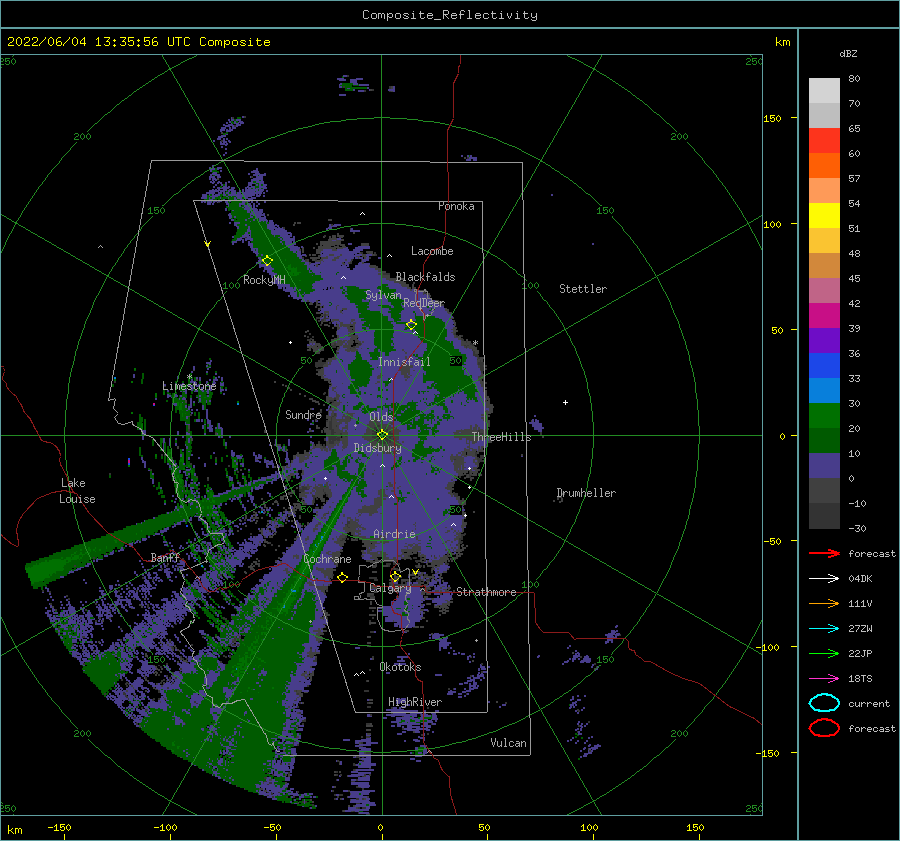Click the Calgary city label
The width and height of the screenshot is (900, 841).
click(x=390, y=588)
